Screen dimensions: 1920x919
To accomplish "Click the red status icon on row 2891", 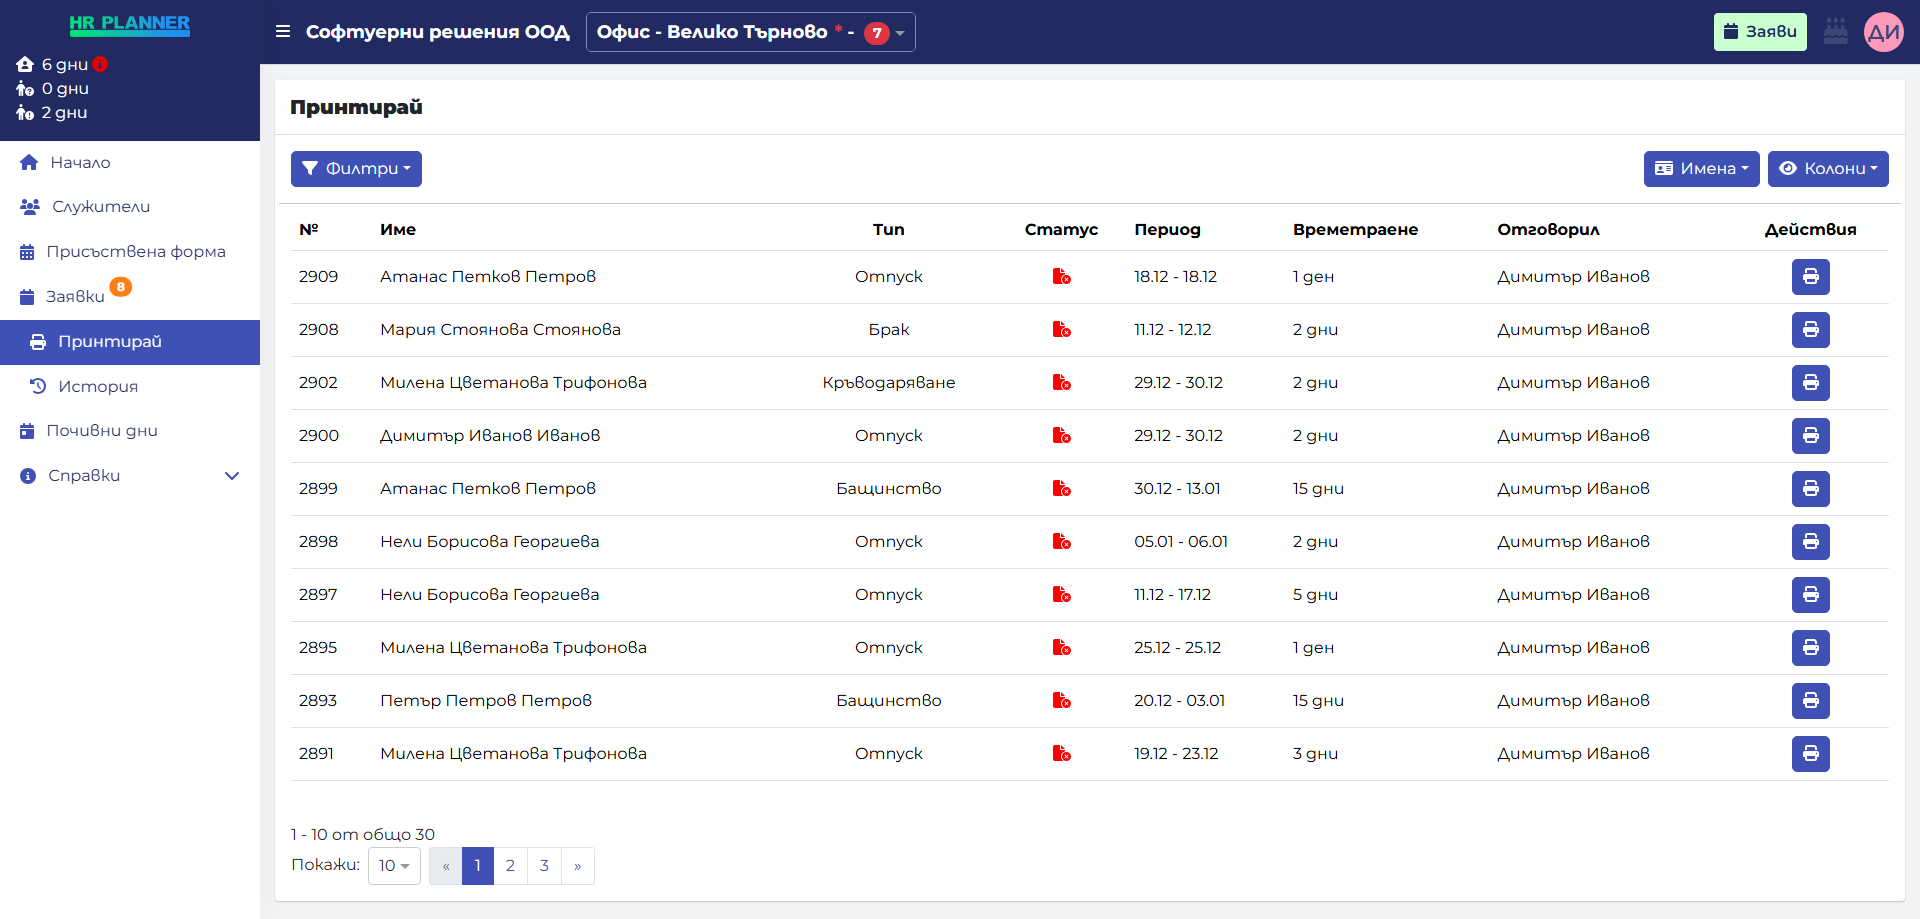I will [x=1062, y=754].
